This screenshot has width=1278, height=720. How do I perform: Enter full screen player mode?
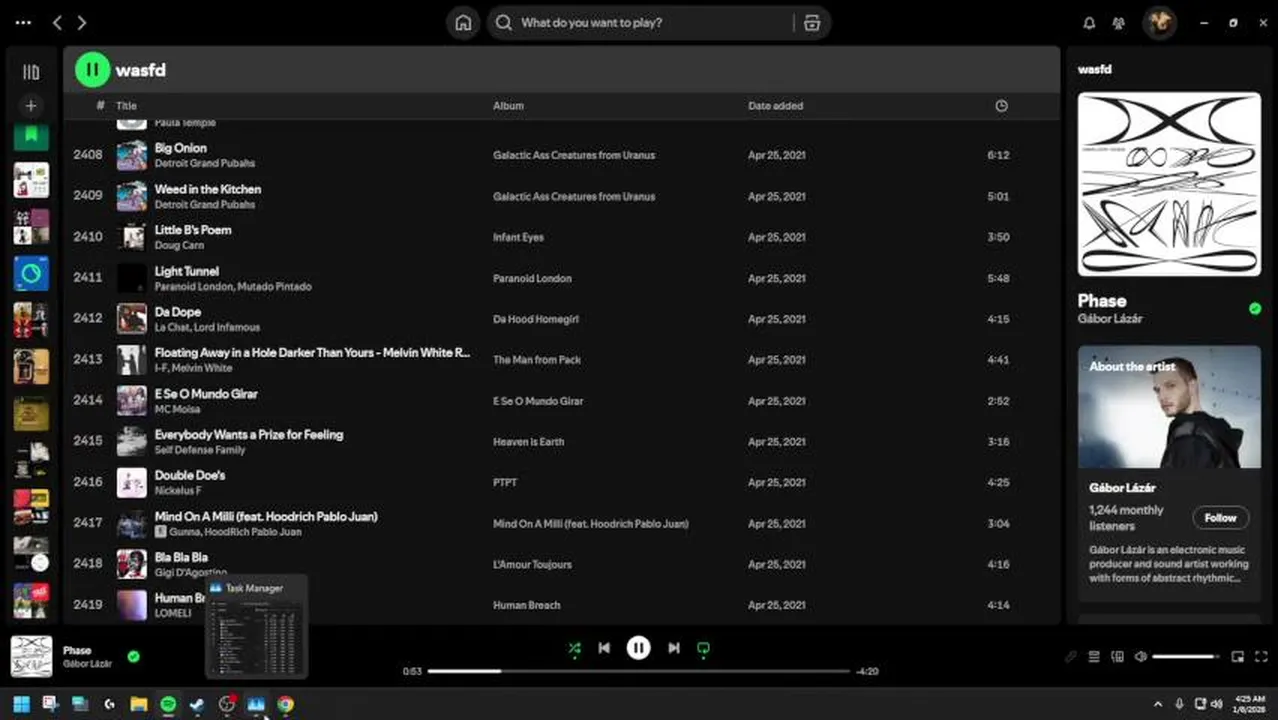click(x=1261, y=657)
